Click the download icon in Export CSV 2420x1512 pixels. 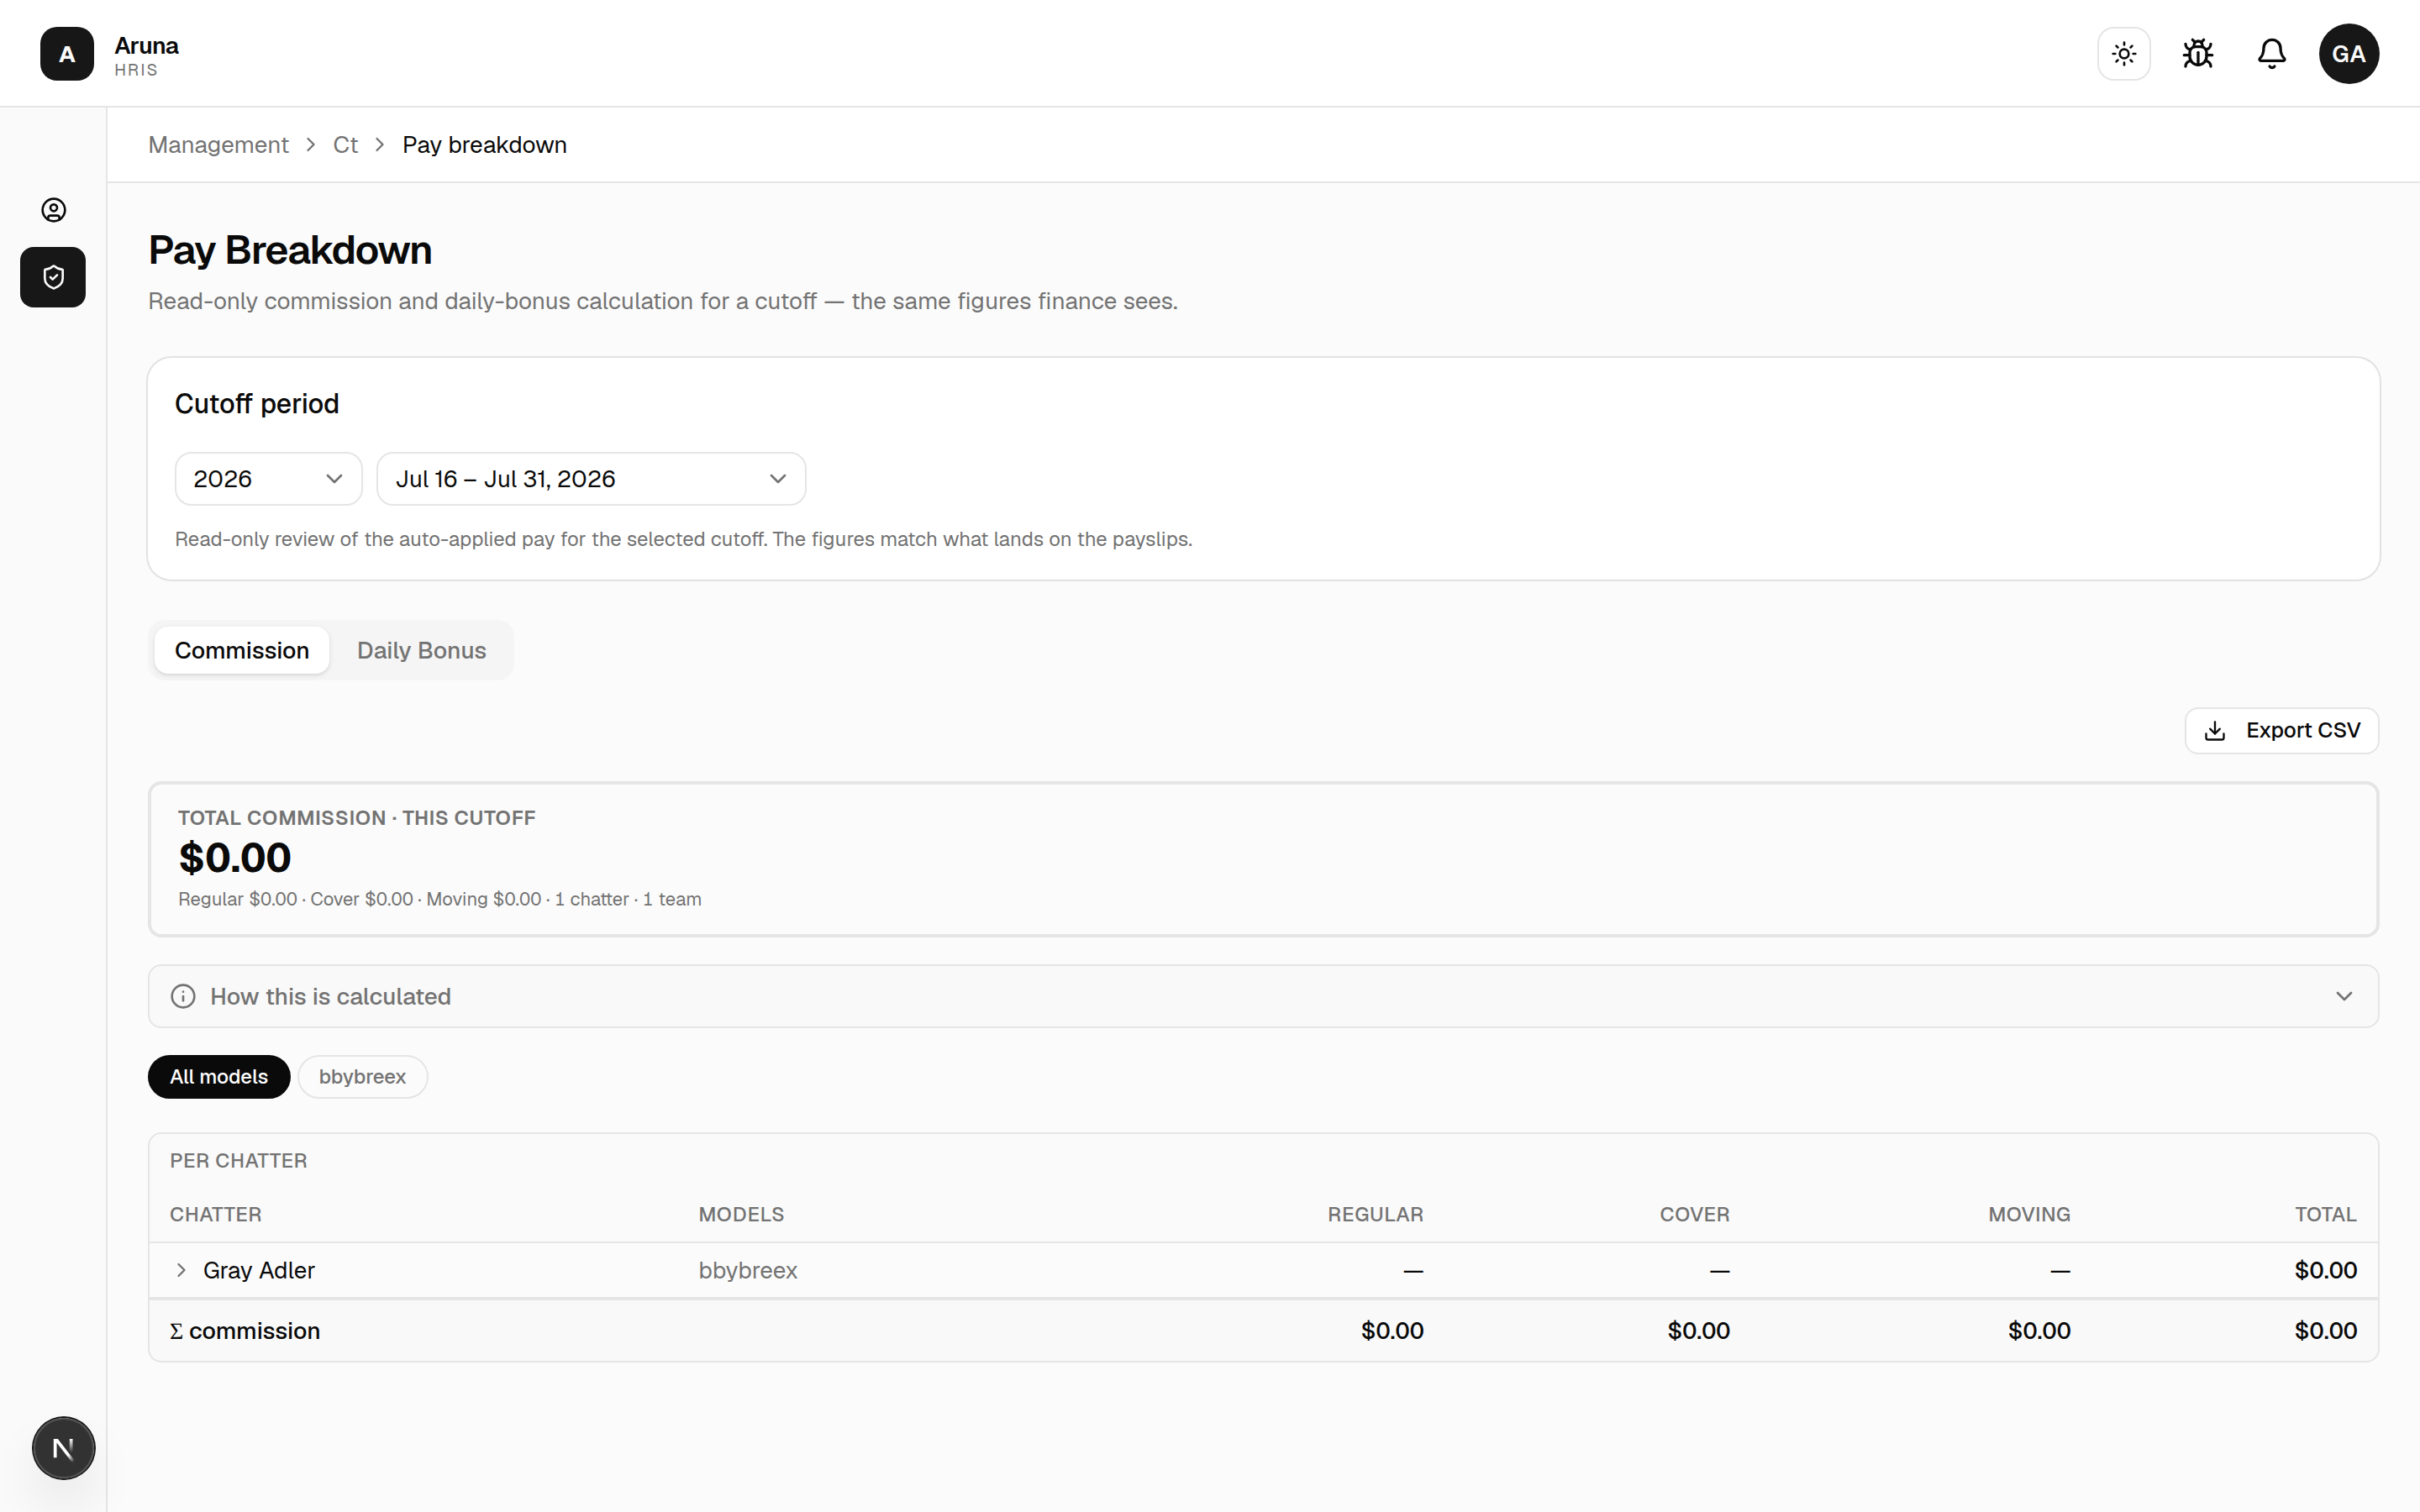tap(2215, 731)
